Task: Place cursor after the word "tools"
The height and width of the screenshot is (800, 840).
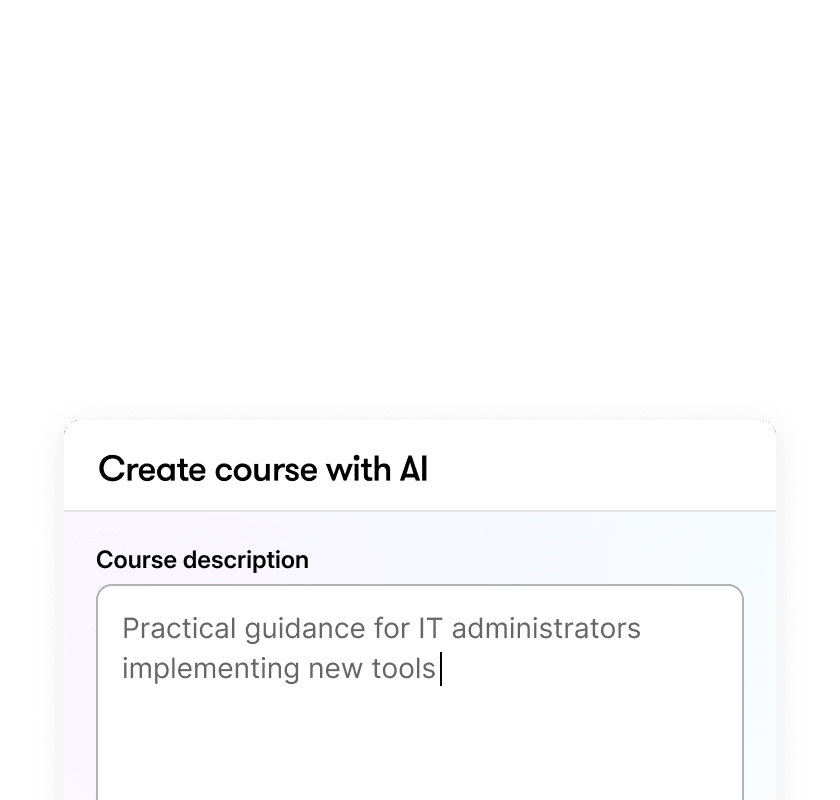Action: pyautogui.click(x=438, y=668)
